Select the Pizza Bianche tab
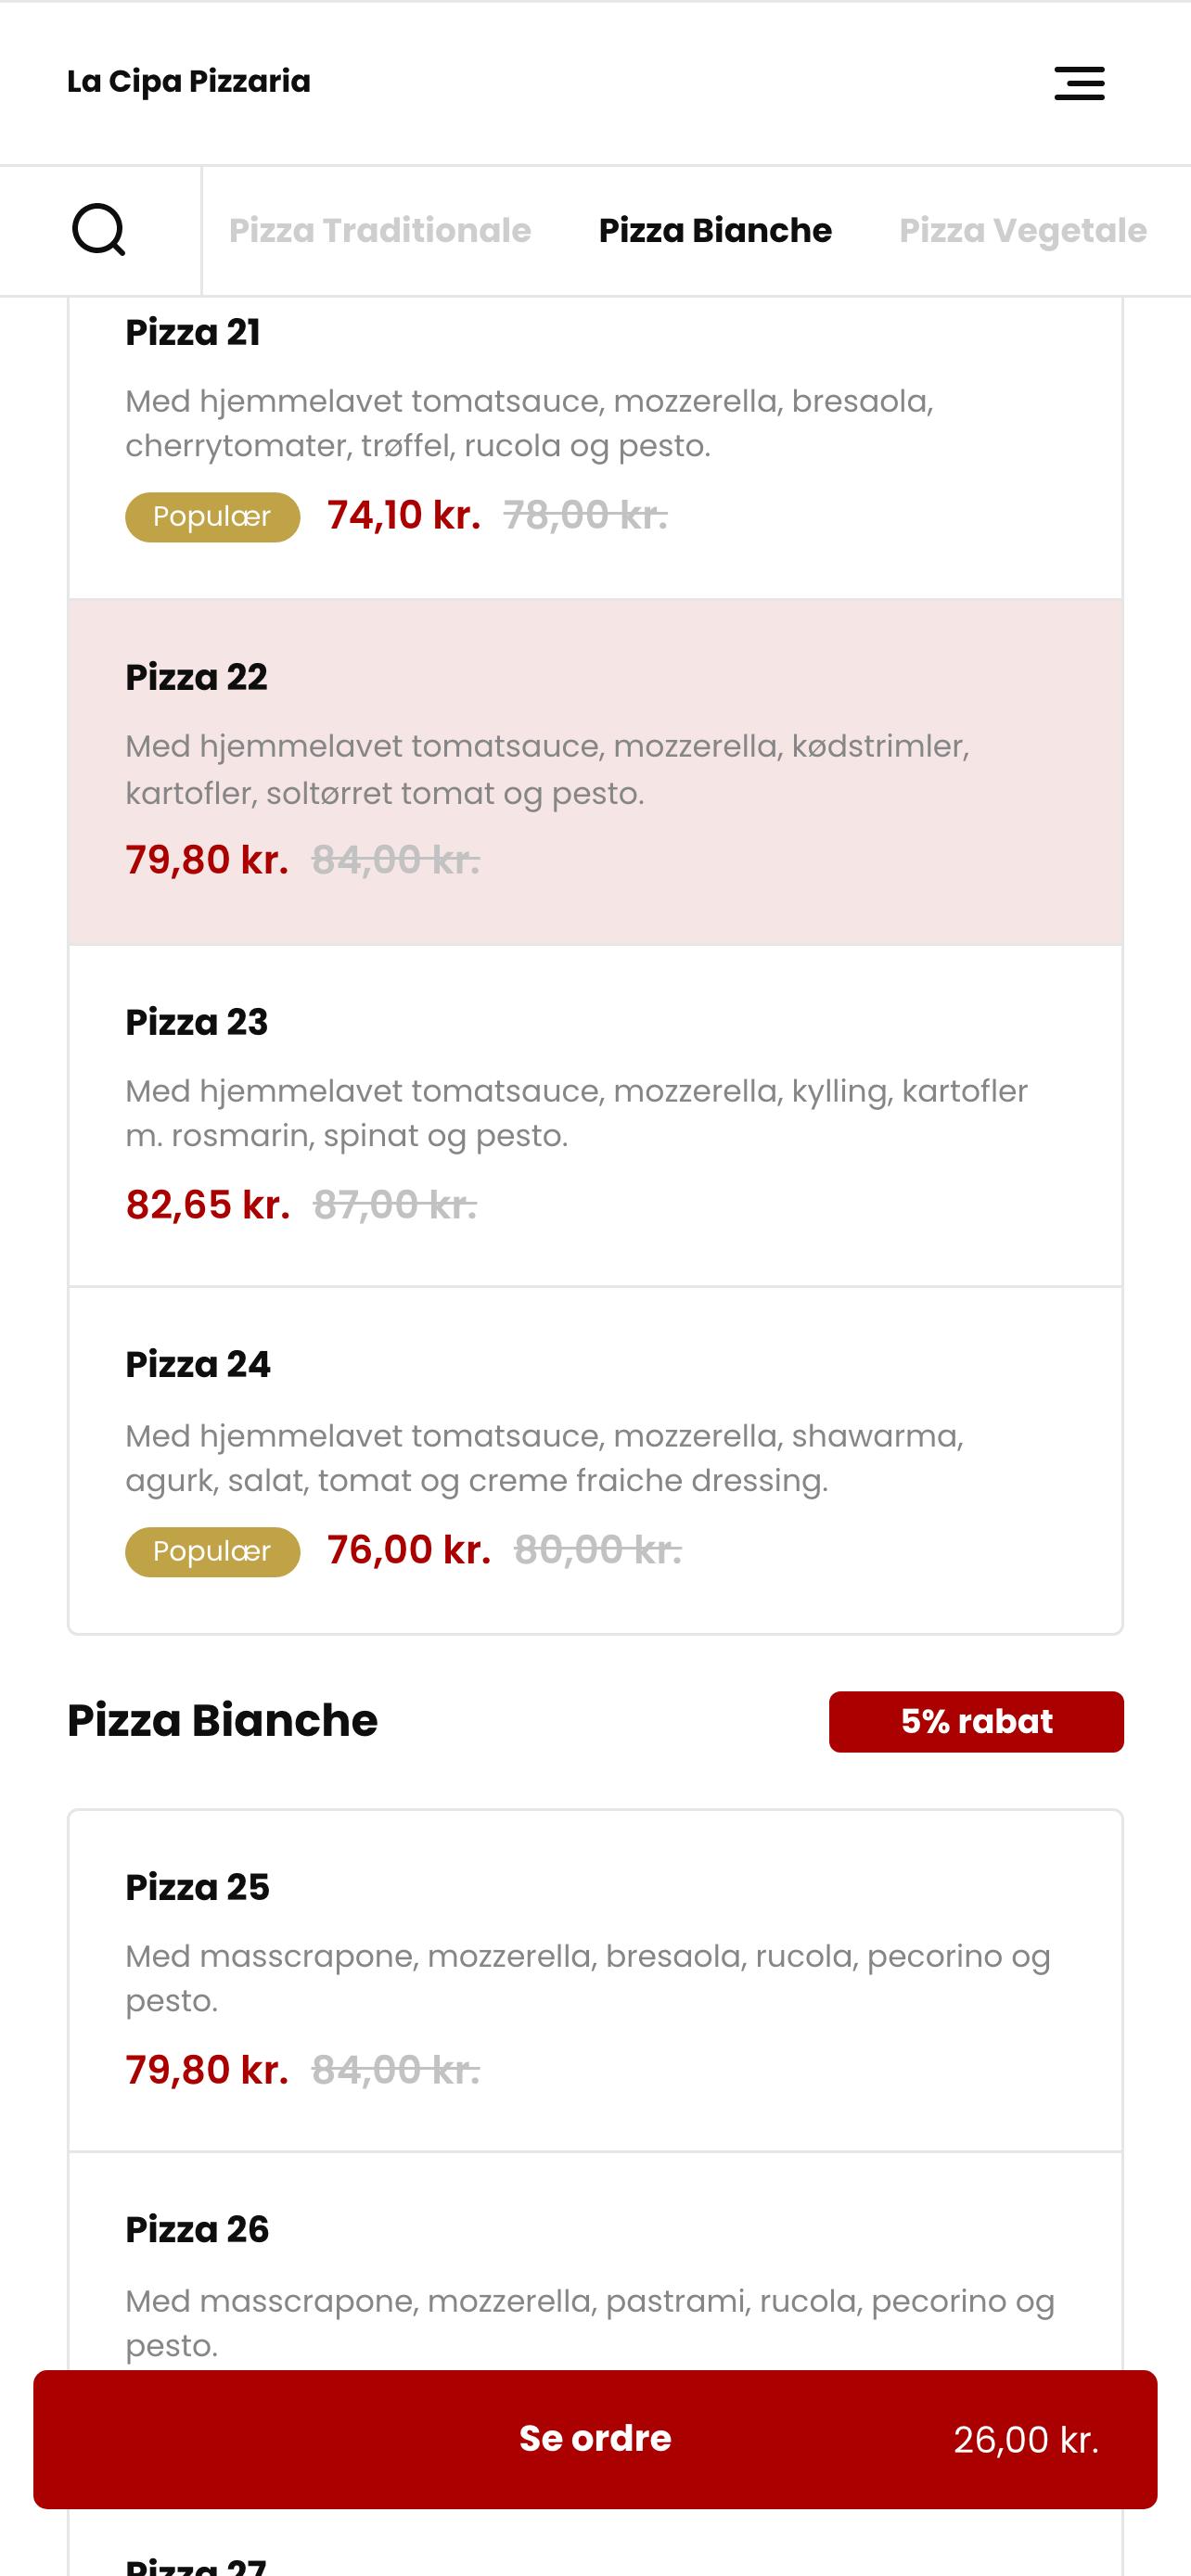The width and height of the screenshot is (1191, 2576). pyautogui.click(x=715, y=230)
